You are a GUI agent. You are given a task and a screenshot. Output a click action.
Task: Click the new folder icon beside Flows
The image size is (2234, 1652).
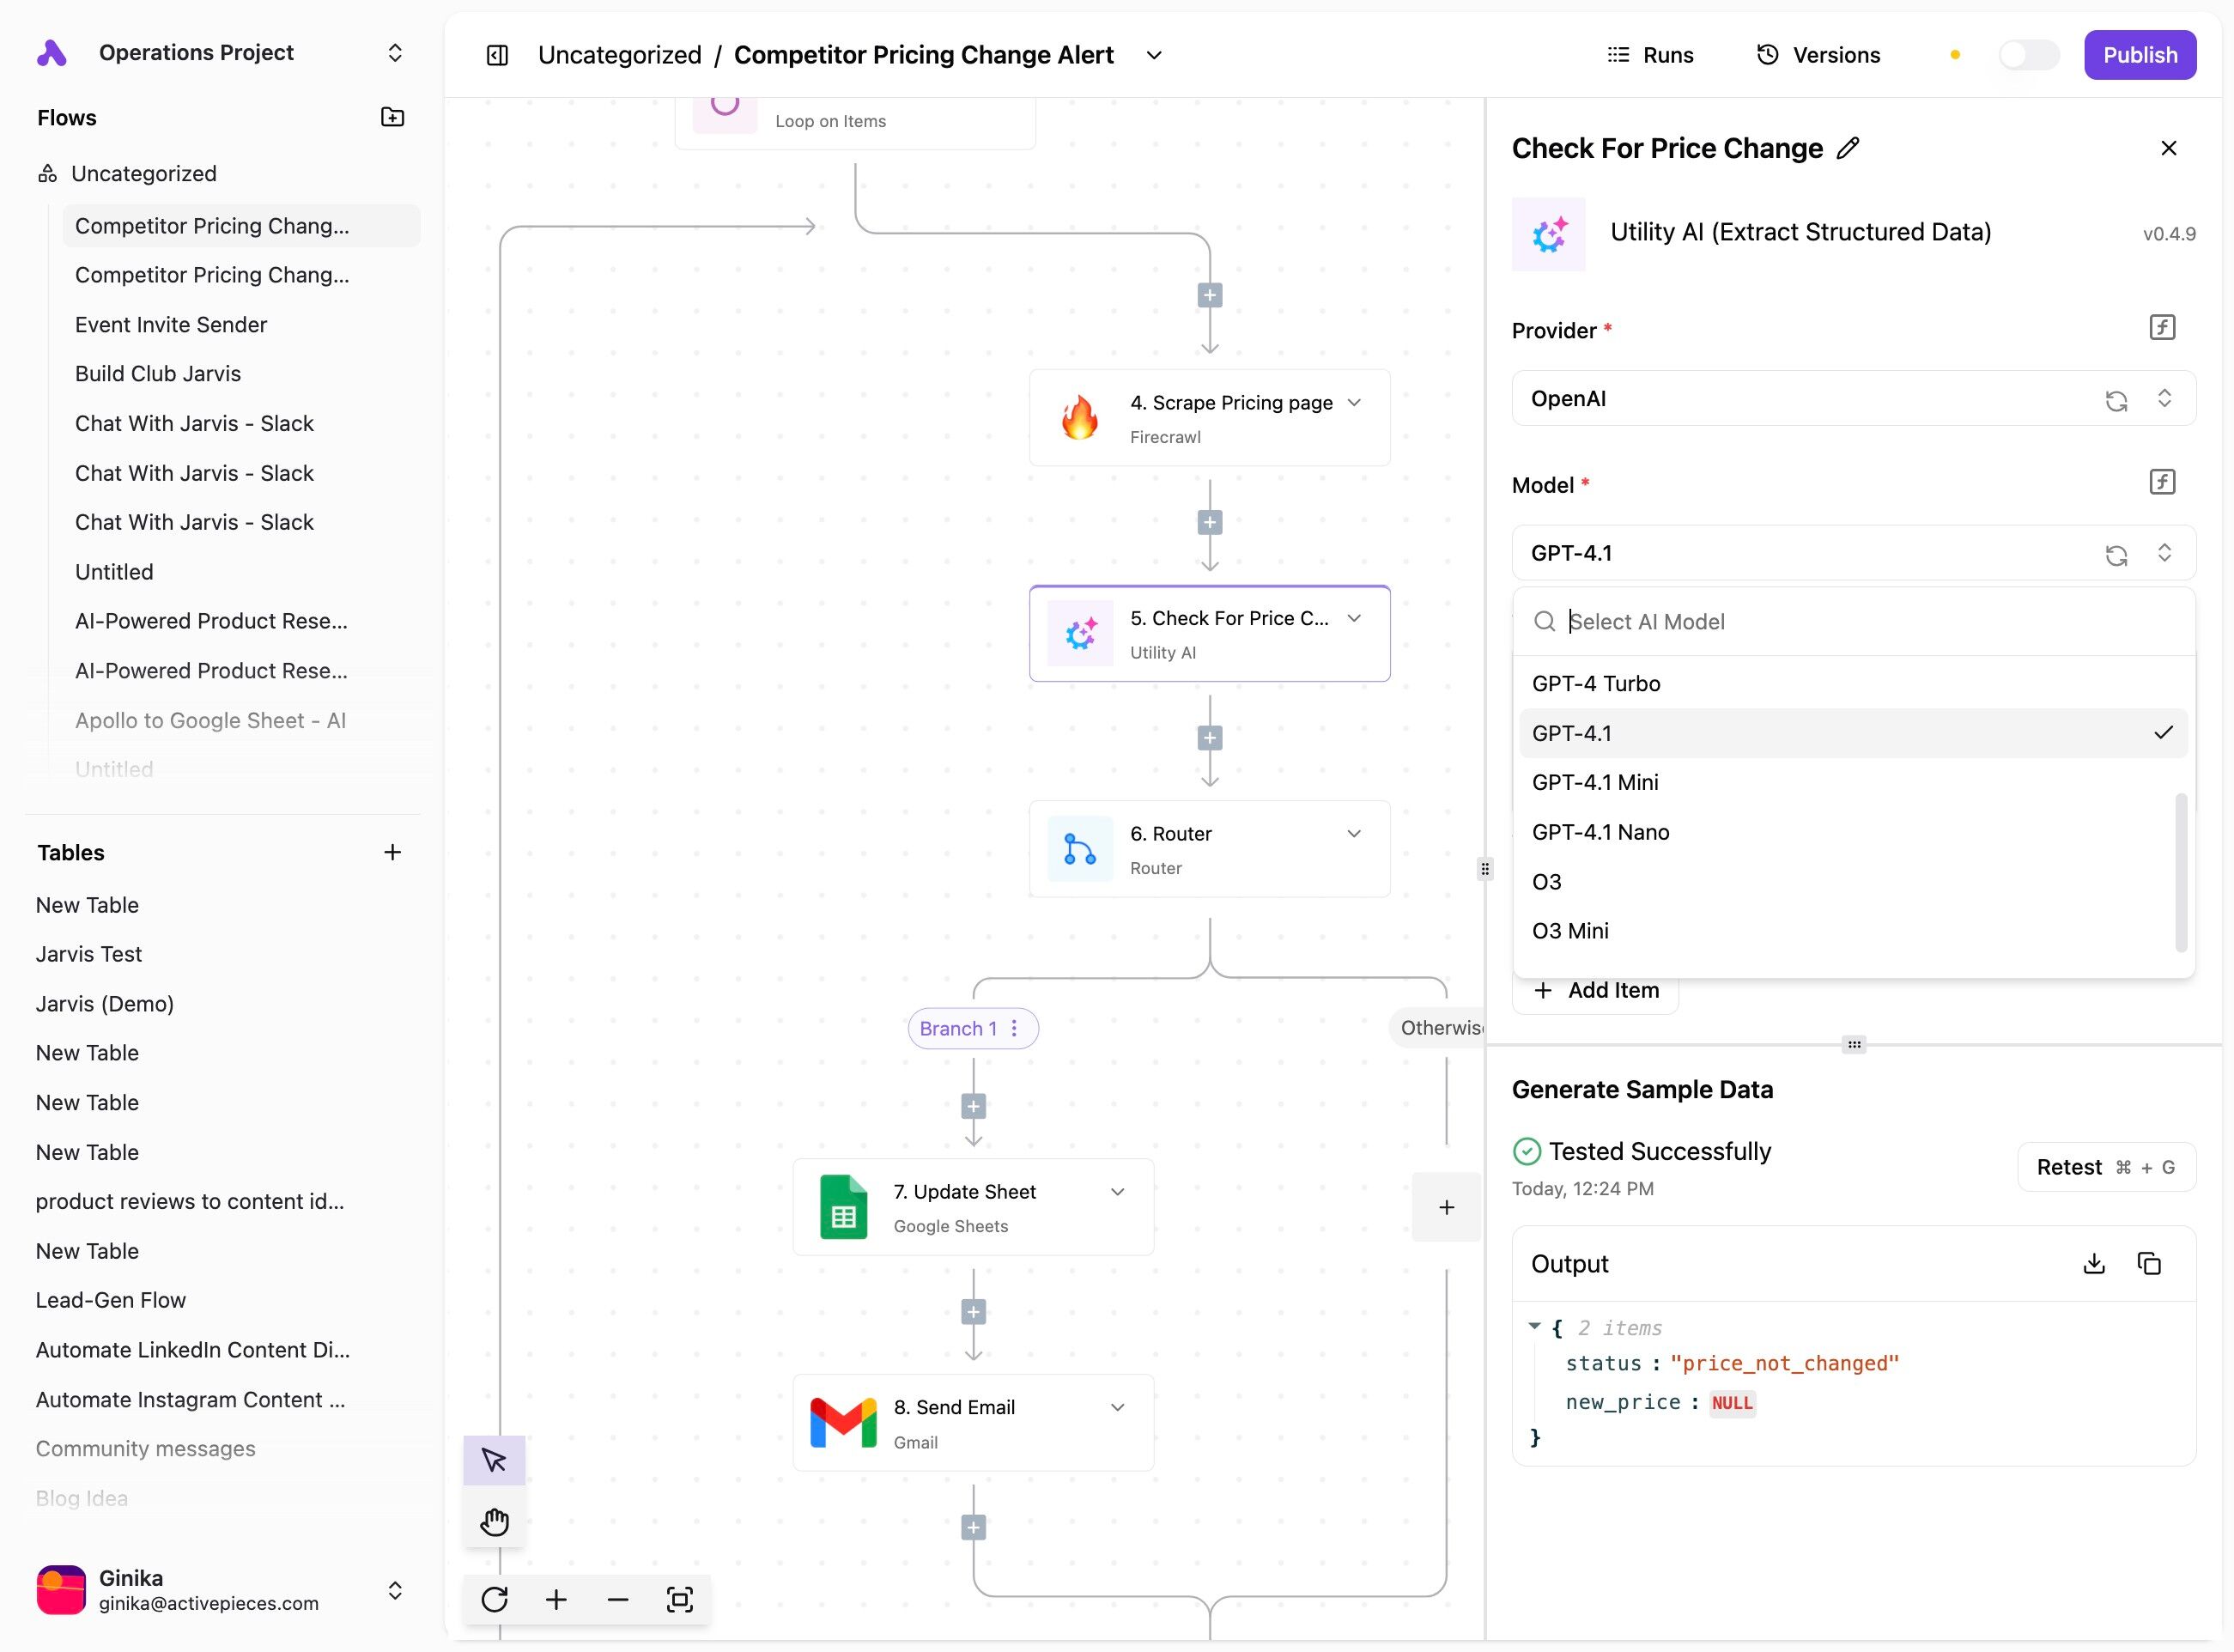(392, 117)
